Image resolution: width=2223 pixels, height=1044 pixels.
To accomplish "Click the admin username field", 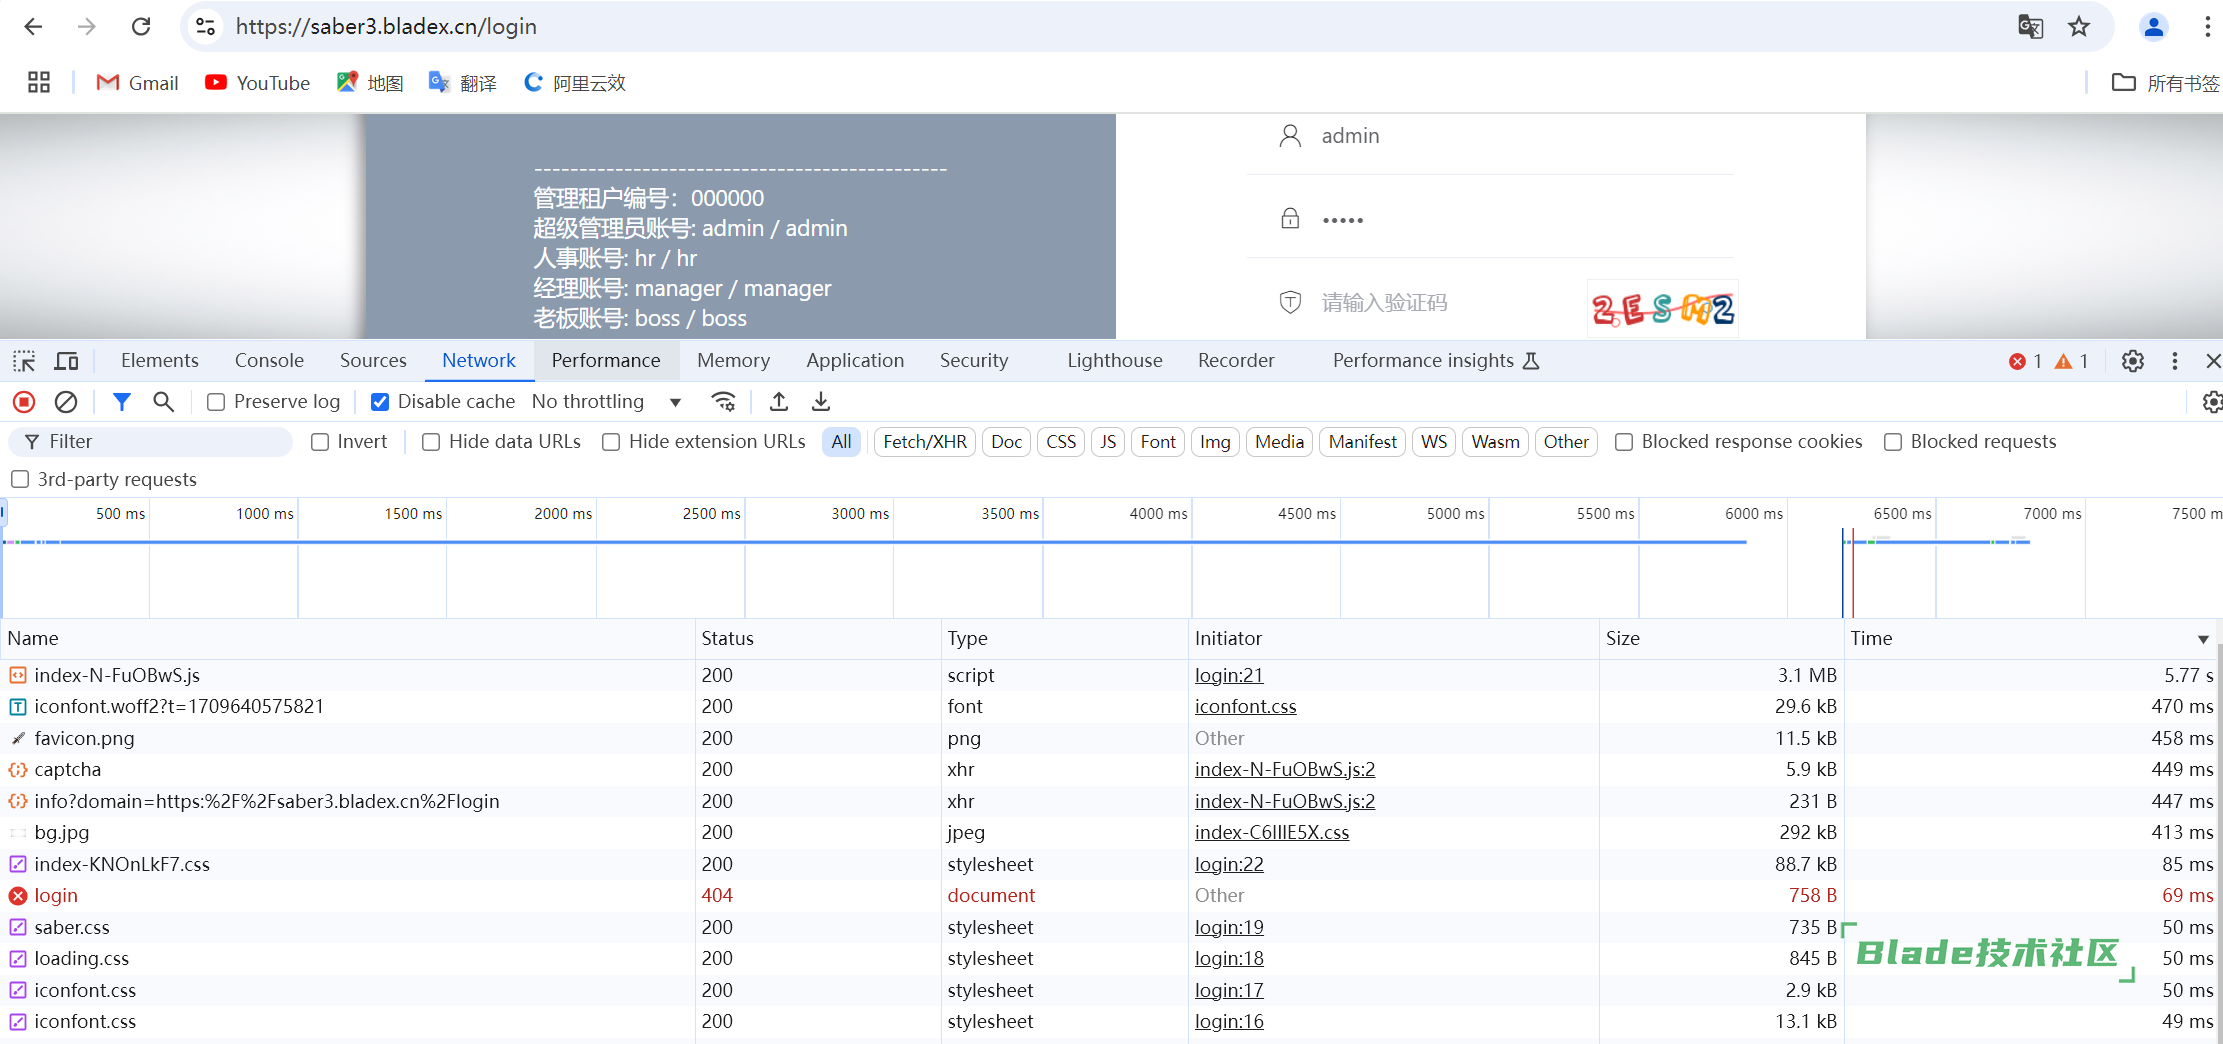I will [x=1490, y=136].
